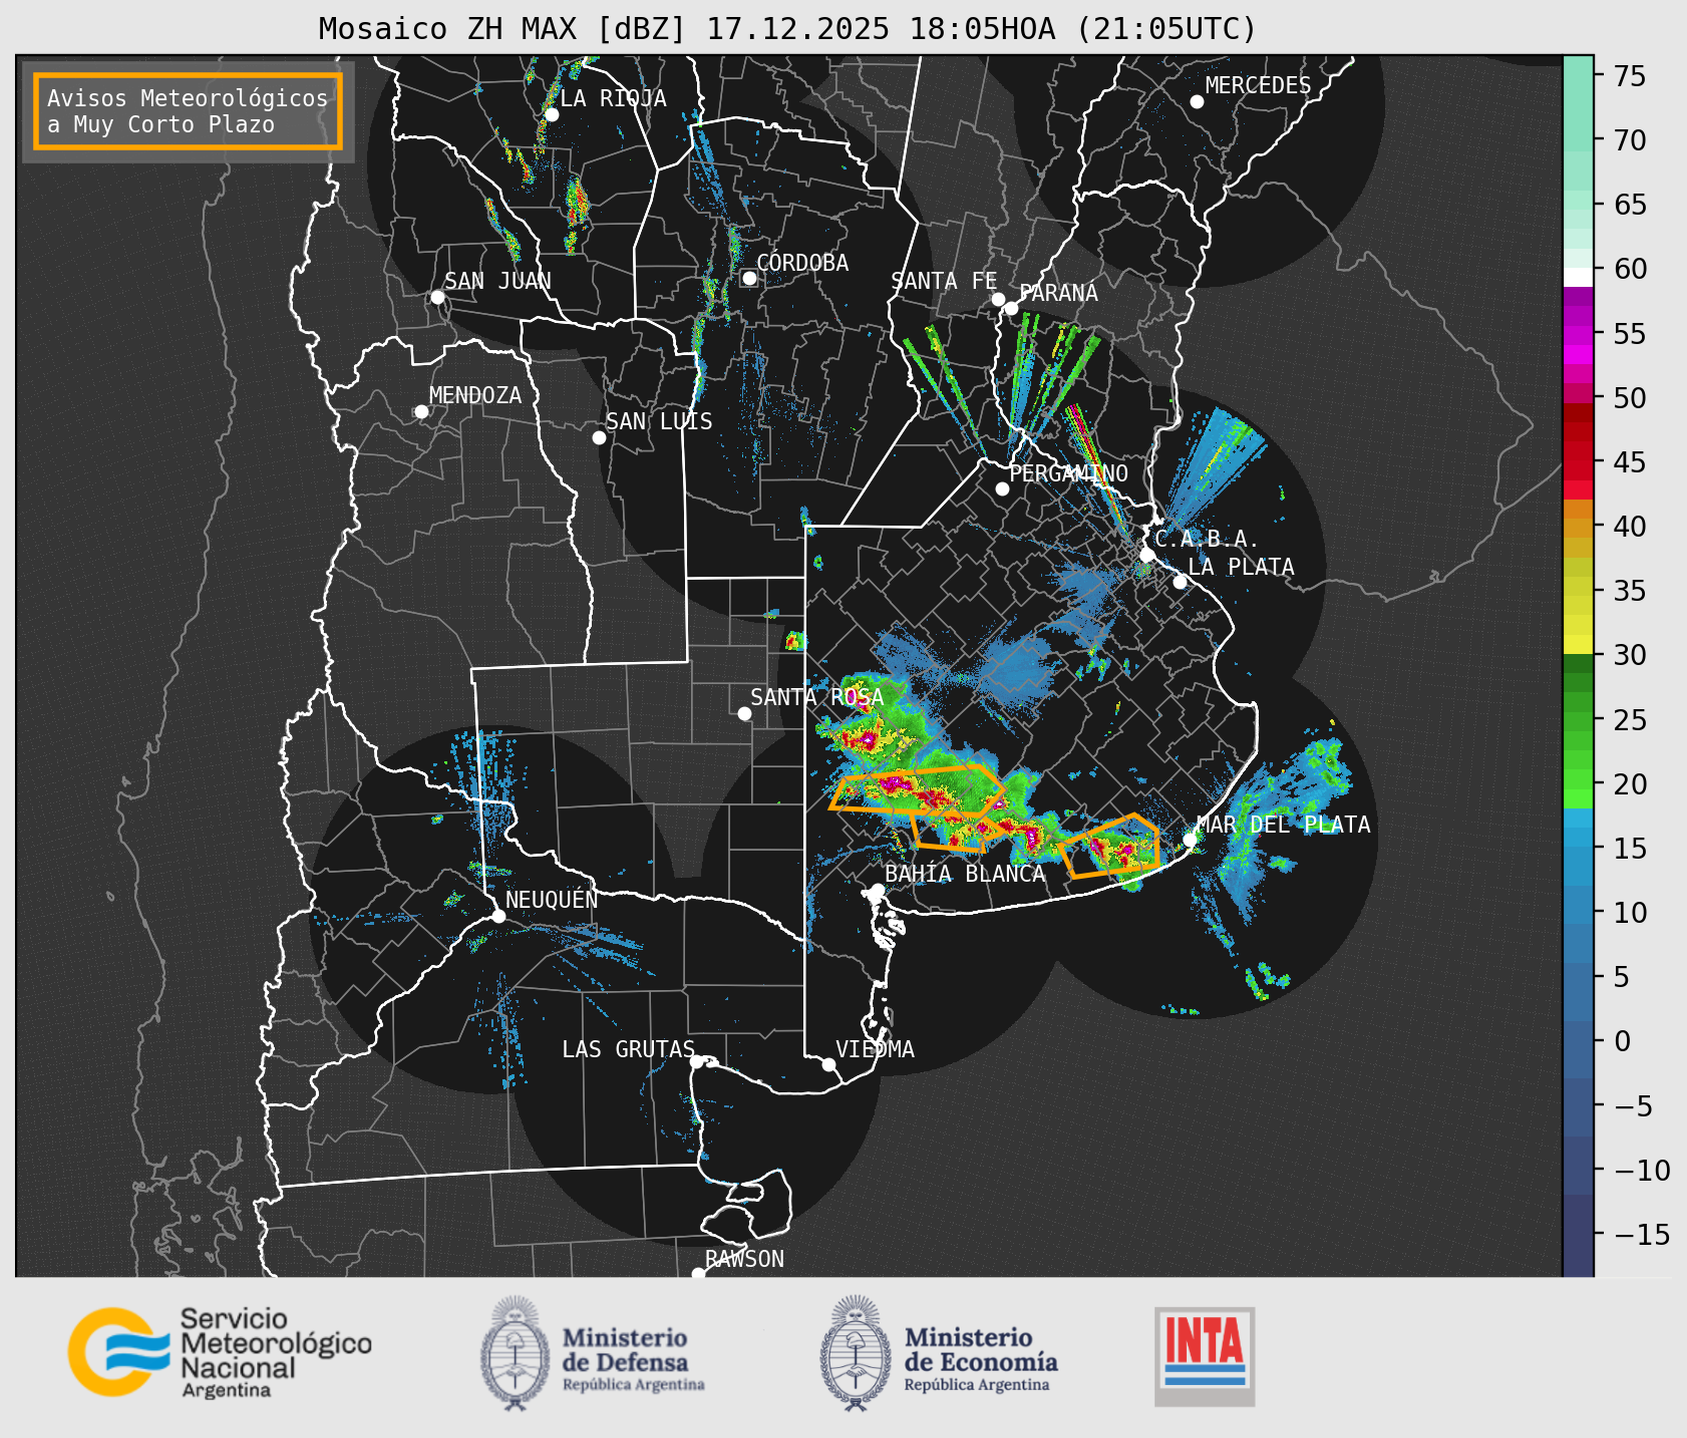Viewport: 1687px width, 1438px height.
Task: Click the NEUQUÉN city label
Action: tap(552, 900)
